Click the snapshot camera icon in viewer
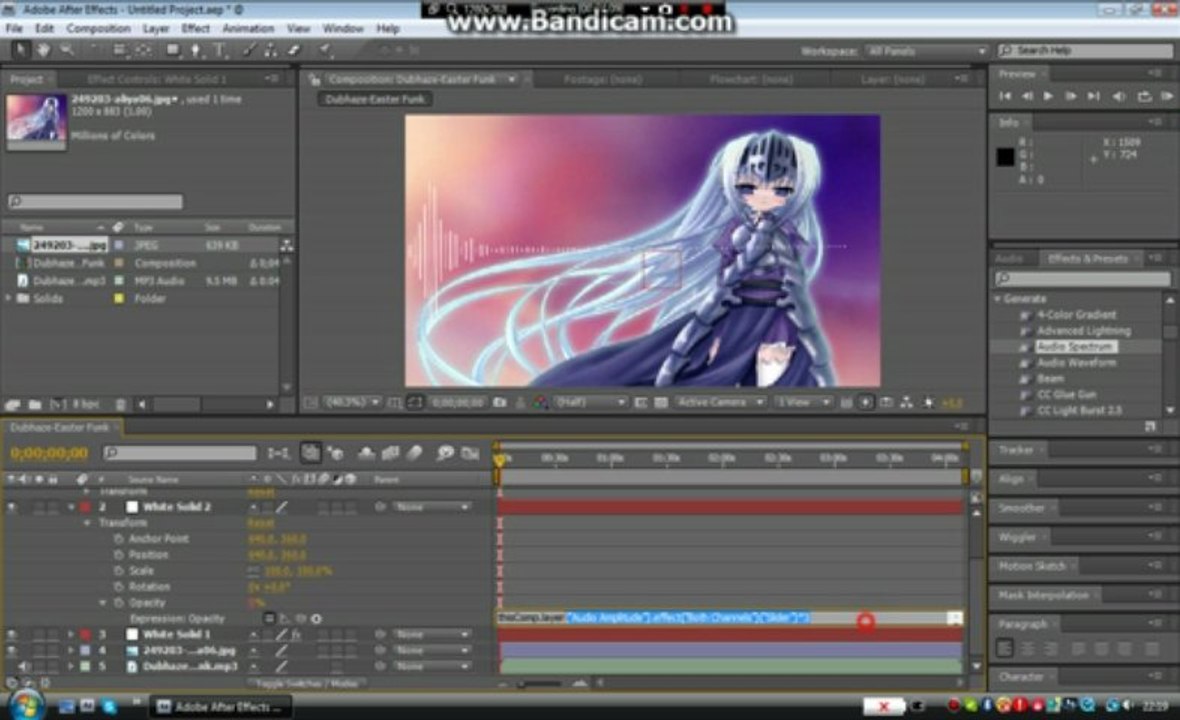This screenshot has width=1180, height=720. coord(500,403)
